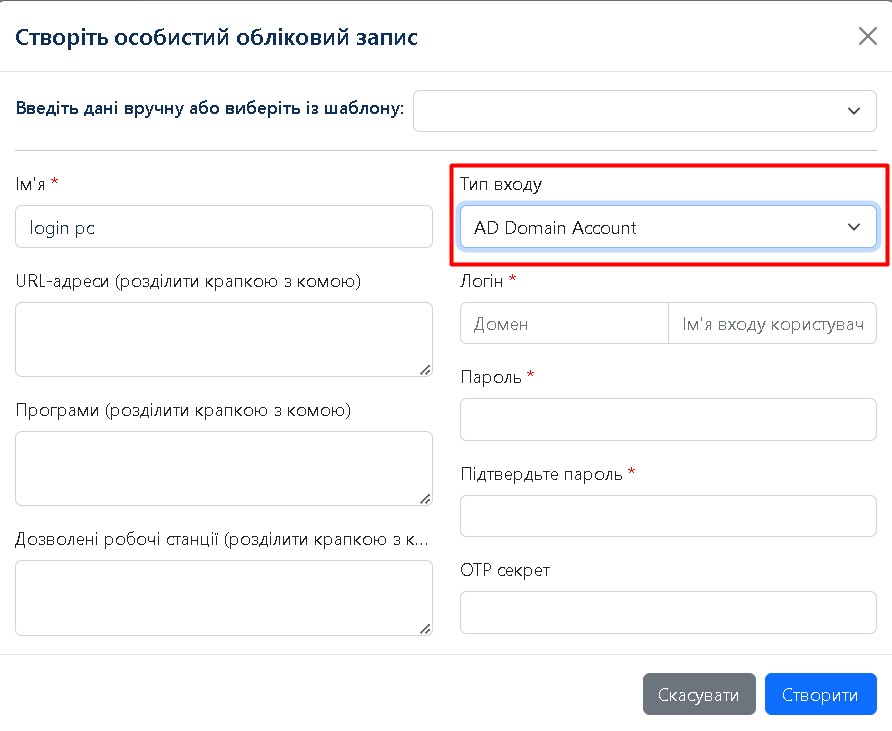Click the Підтвердьте пароль field
The width and height of the screenshot is (892, 731).
[667, 516]
